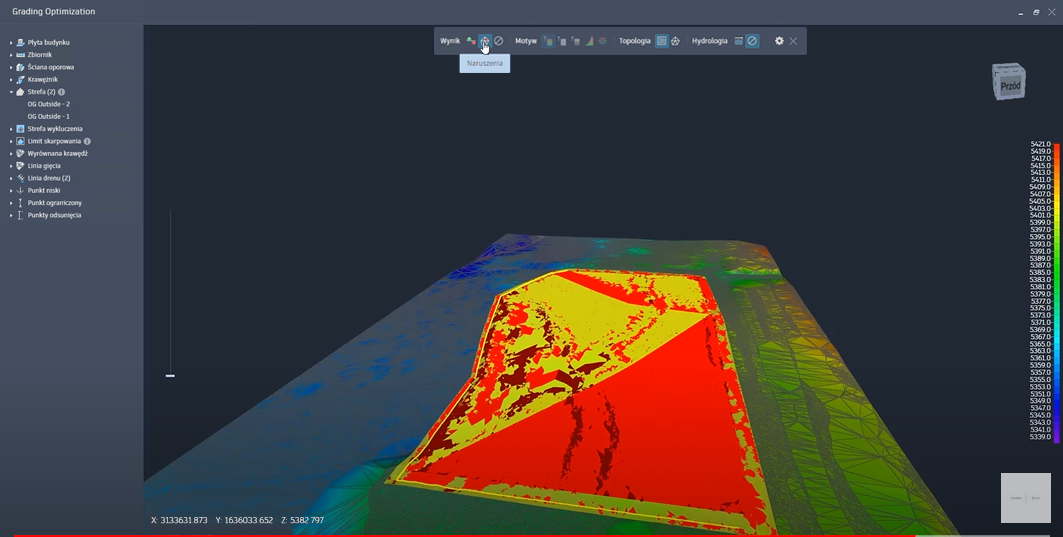1063x537 pixels.
Task: Click the 5421.0 value on the elevation legend
Action: pyautogui.click(x=1040, y=144)
